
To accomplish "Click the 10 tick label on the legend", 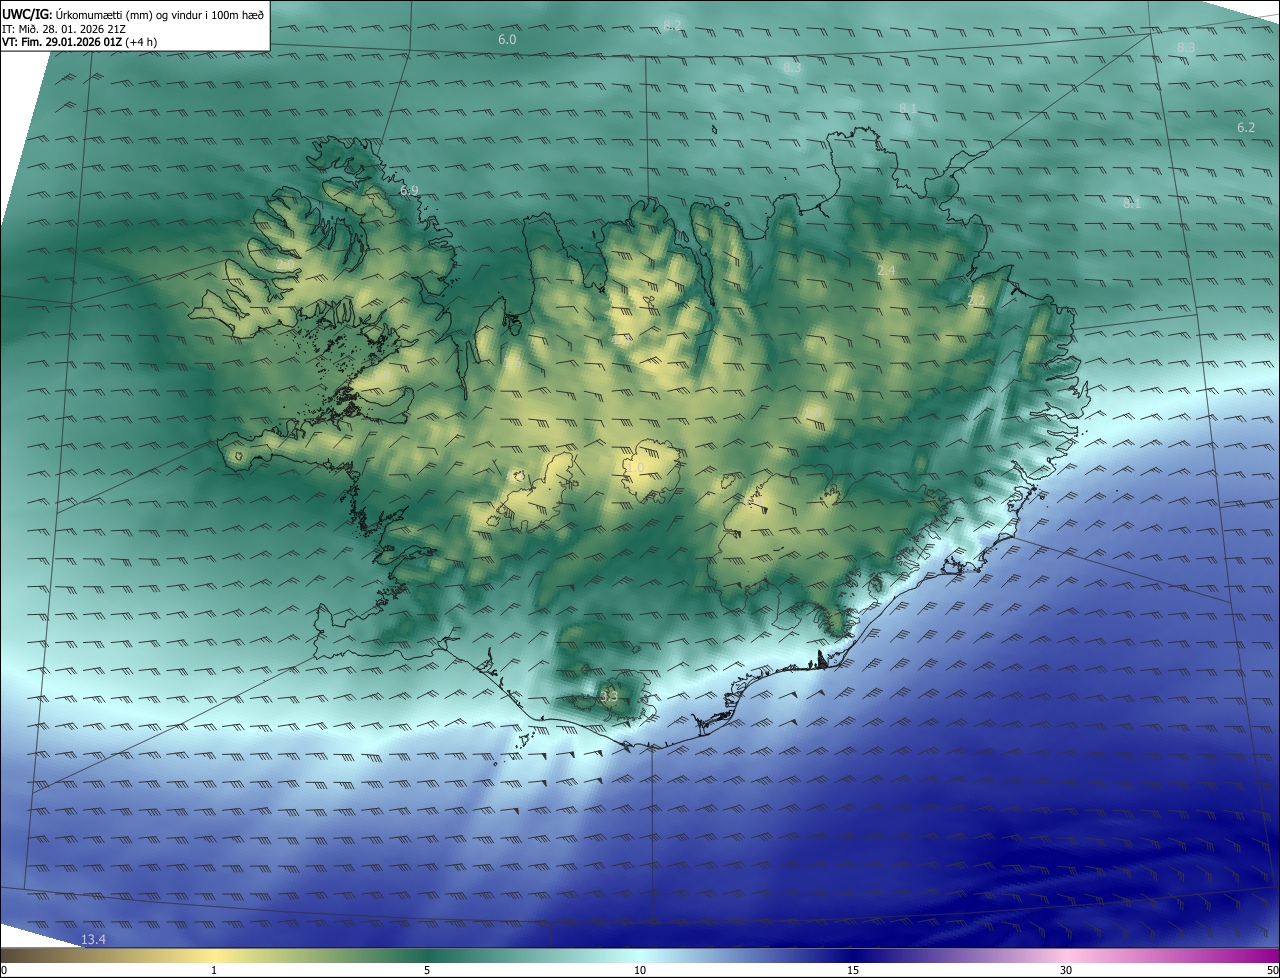I will (x=640, y=970).
